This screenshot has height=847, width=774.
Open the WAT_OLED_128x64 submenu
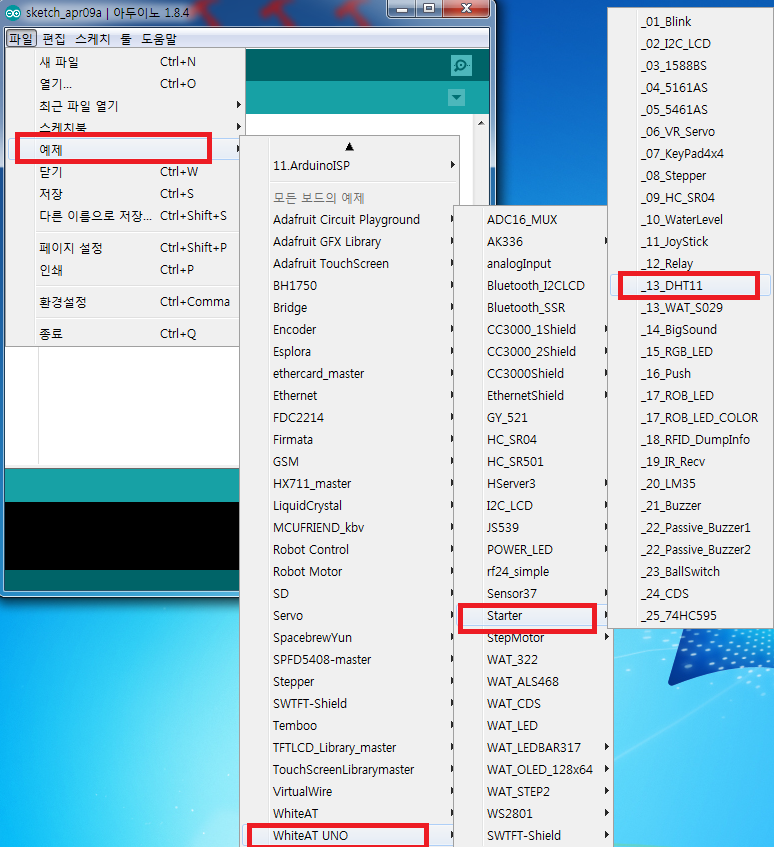534,769
